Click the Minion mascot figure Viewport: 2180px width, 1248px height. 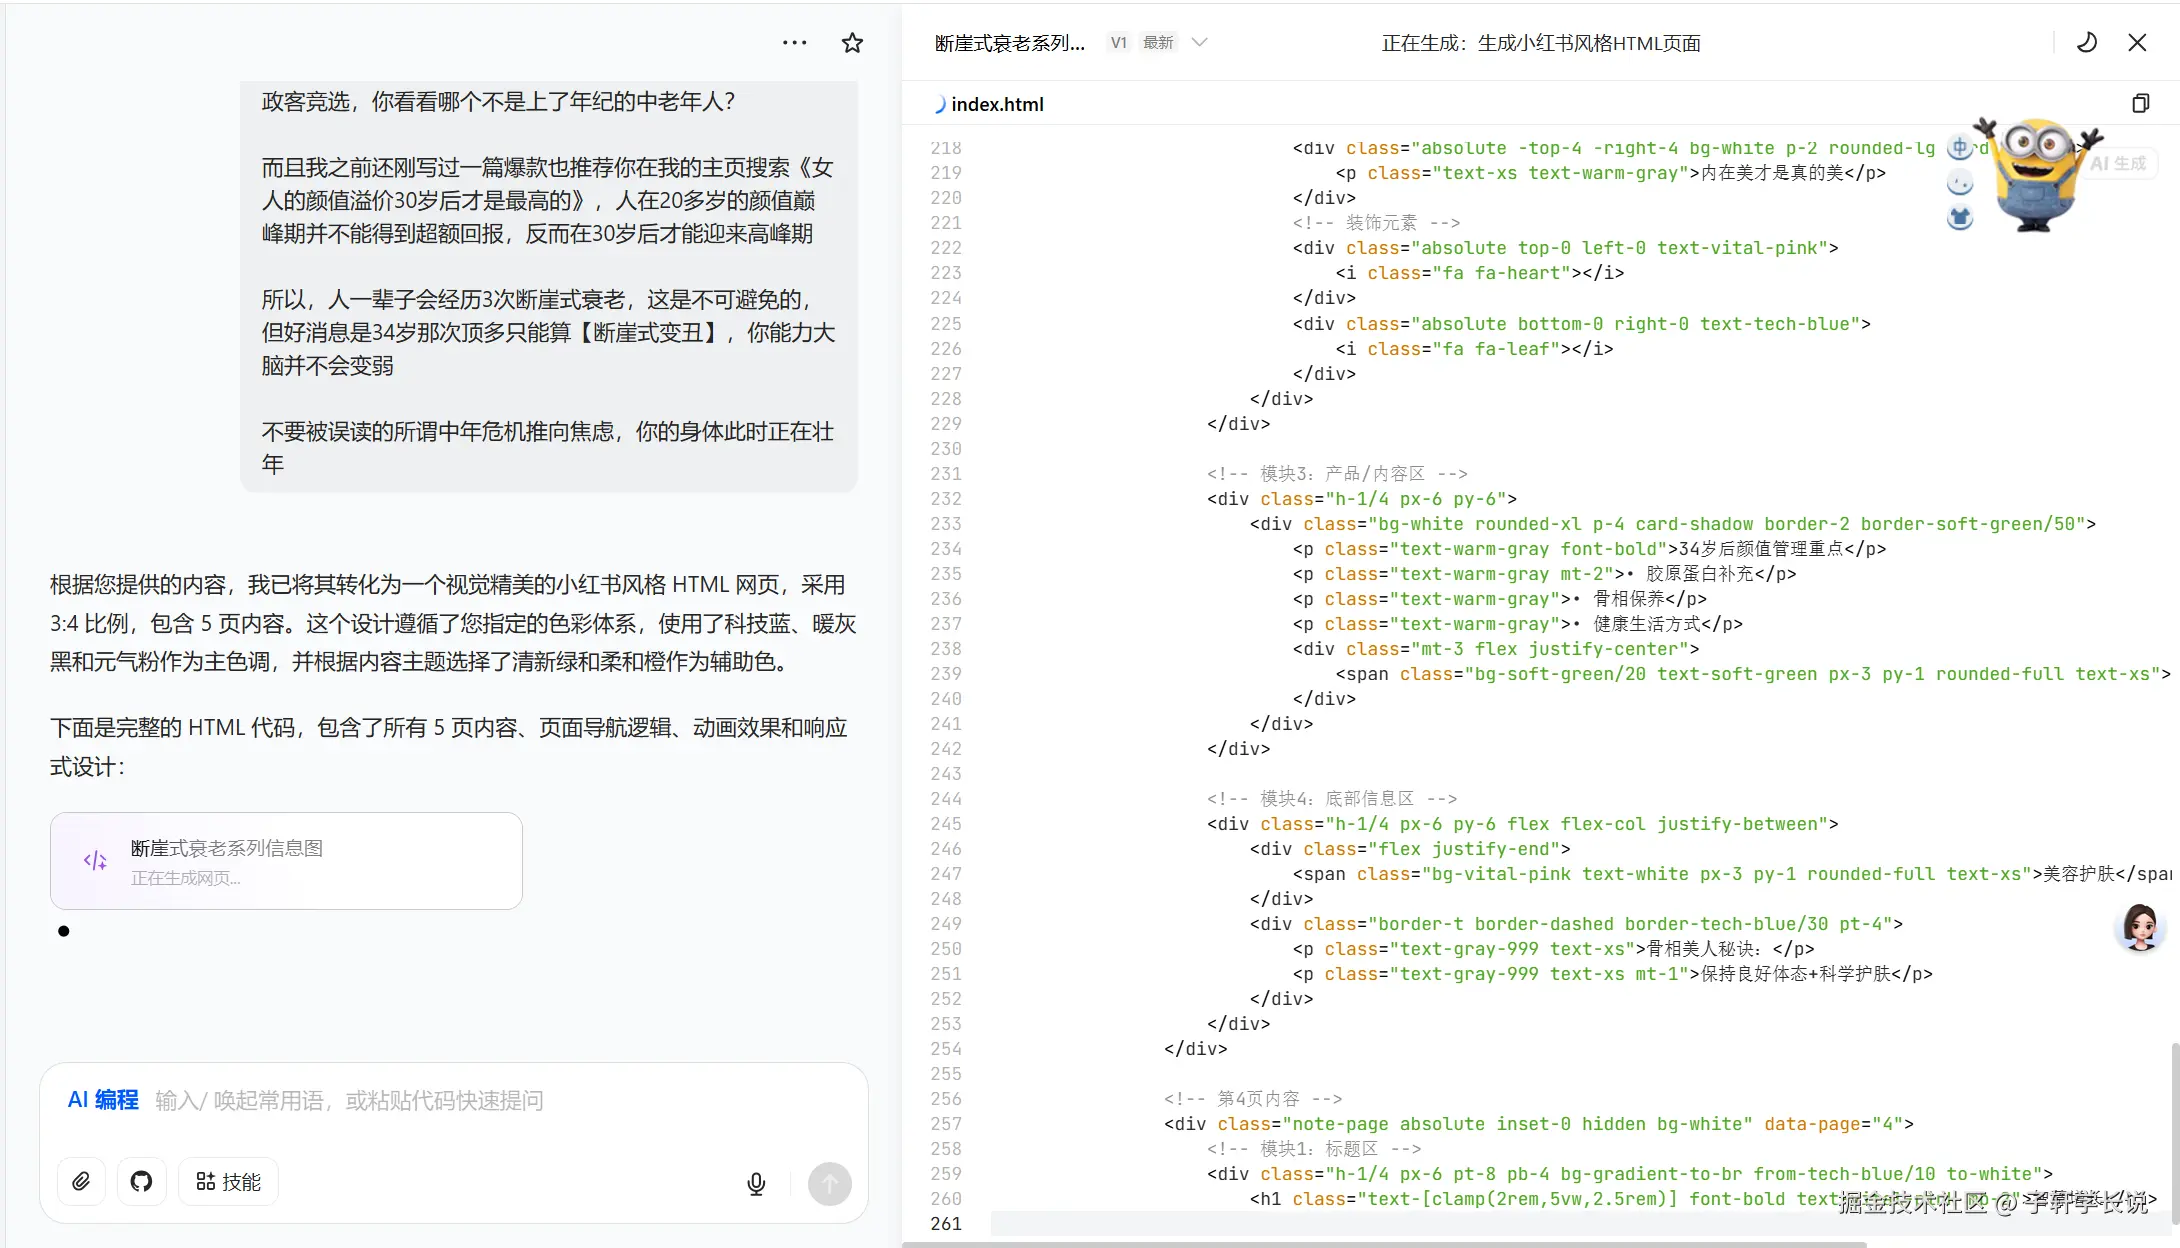(2035, 178)
